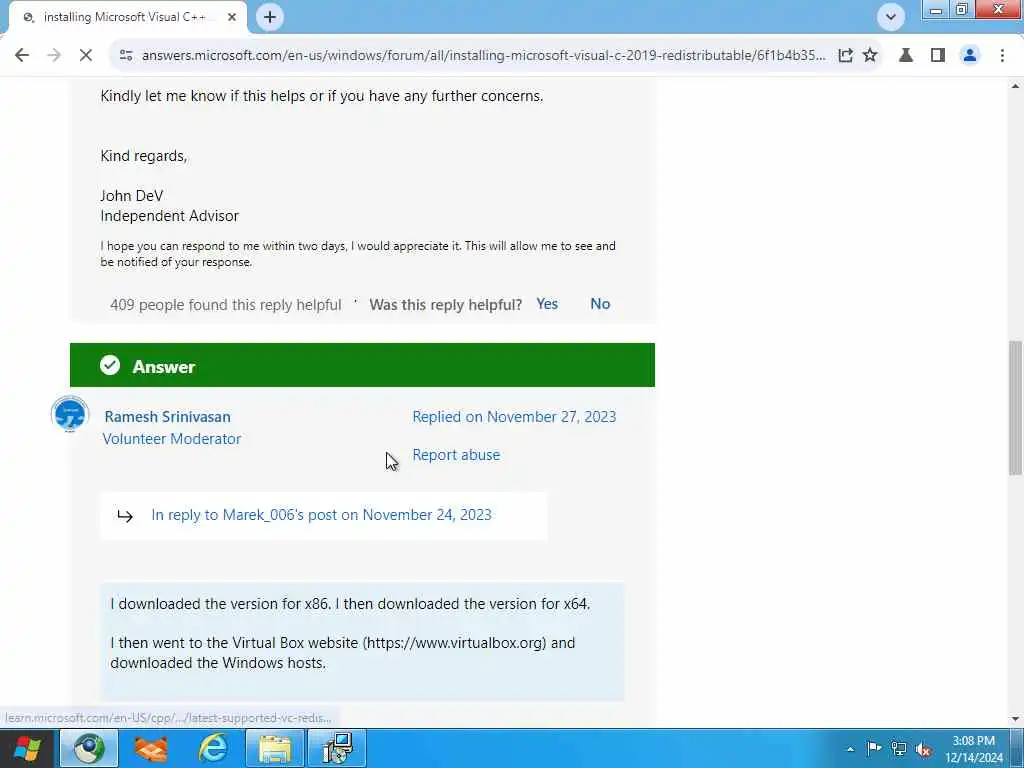Toggle the browser side panel
Screen dimensions: 1024x768
pyautogui.click(x=938, y=56)
